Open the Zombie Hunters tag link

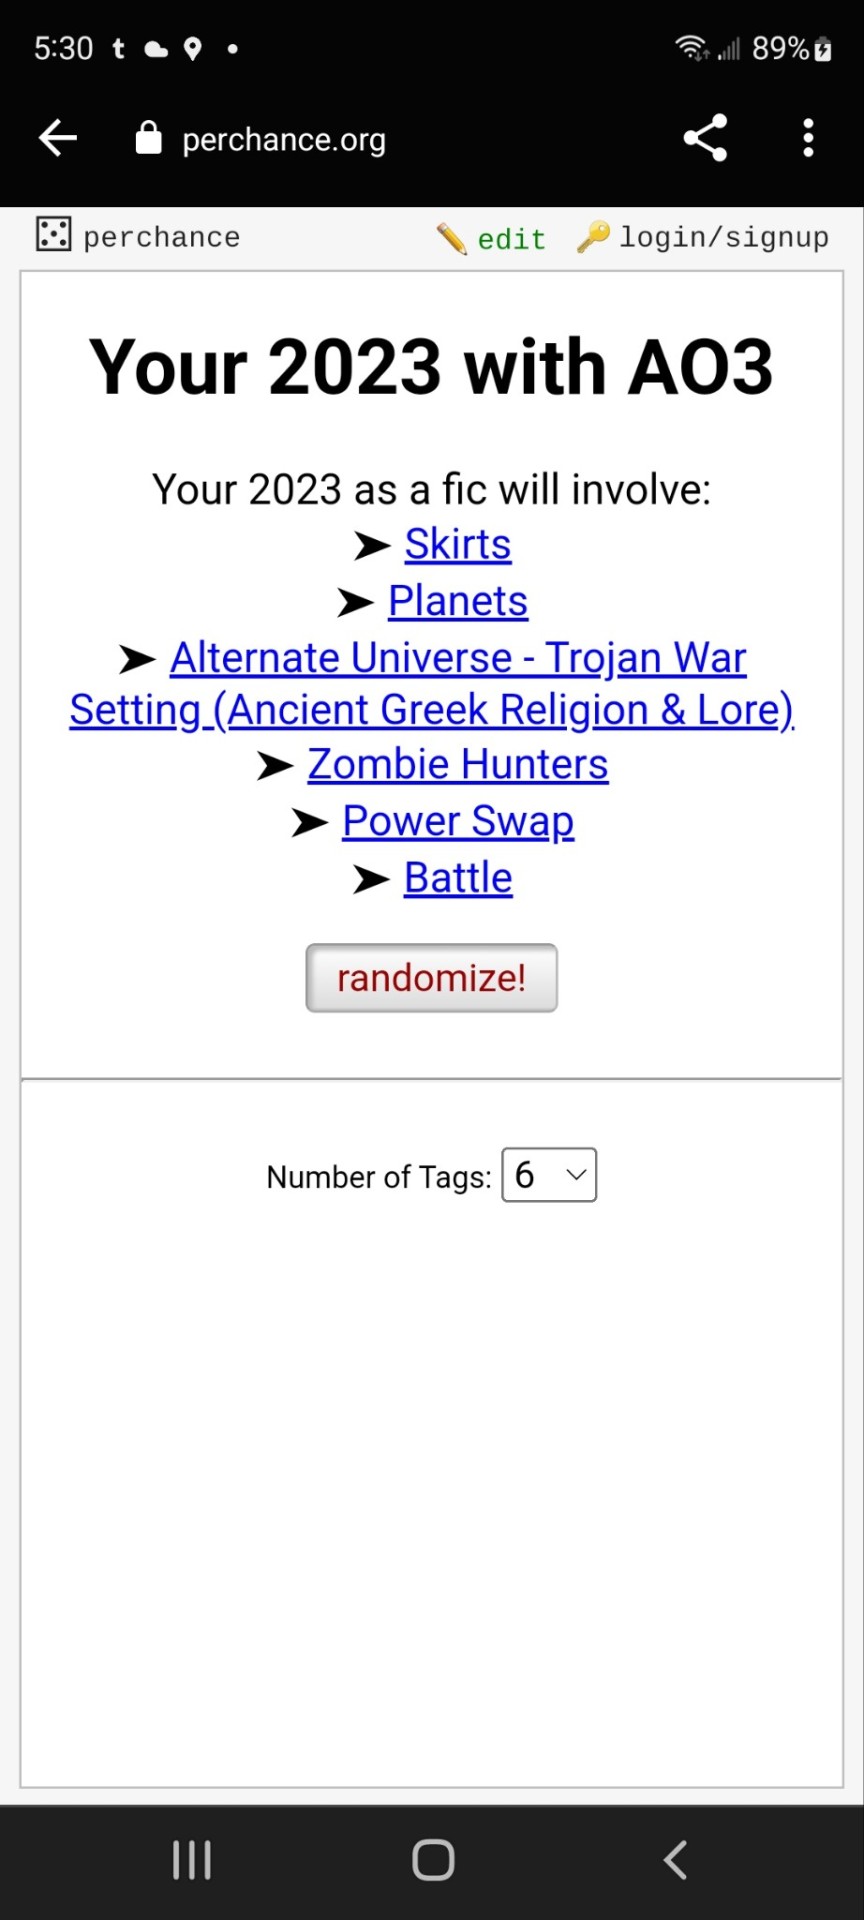[x=458, y=764]
